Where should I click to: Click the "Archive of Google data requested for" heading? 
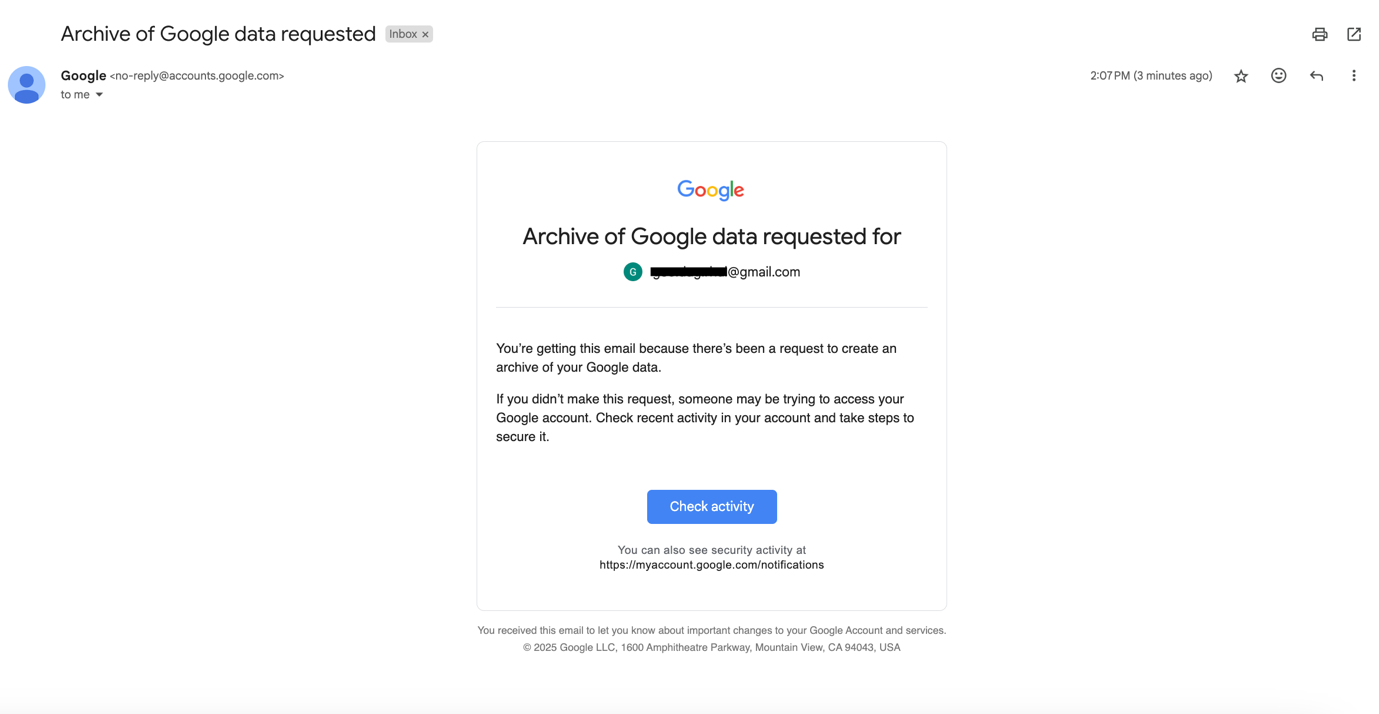tap(711, 237)
